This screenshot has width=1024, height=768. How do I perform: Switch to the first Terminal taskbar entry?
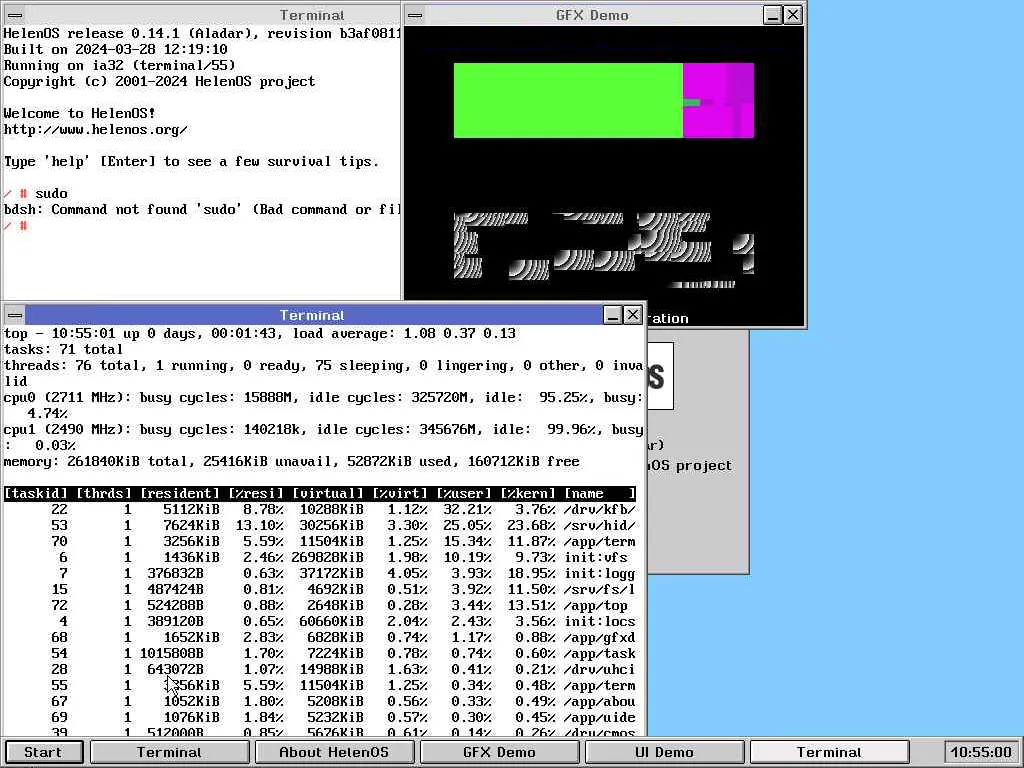(x=169, y=752)
